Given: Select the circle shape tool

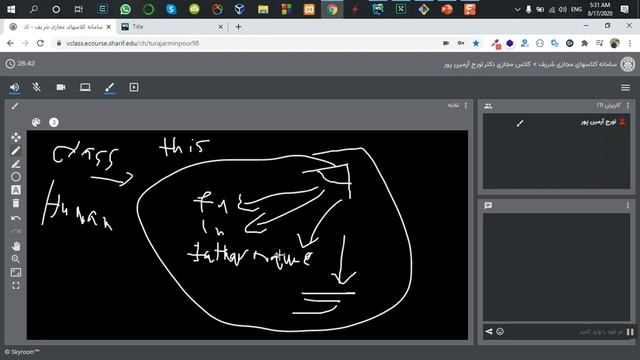Looking at the screenshot, I should [16, 177].
